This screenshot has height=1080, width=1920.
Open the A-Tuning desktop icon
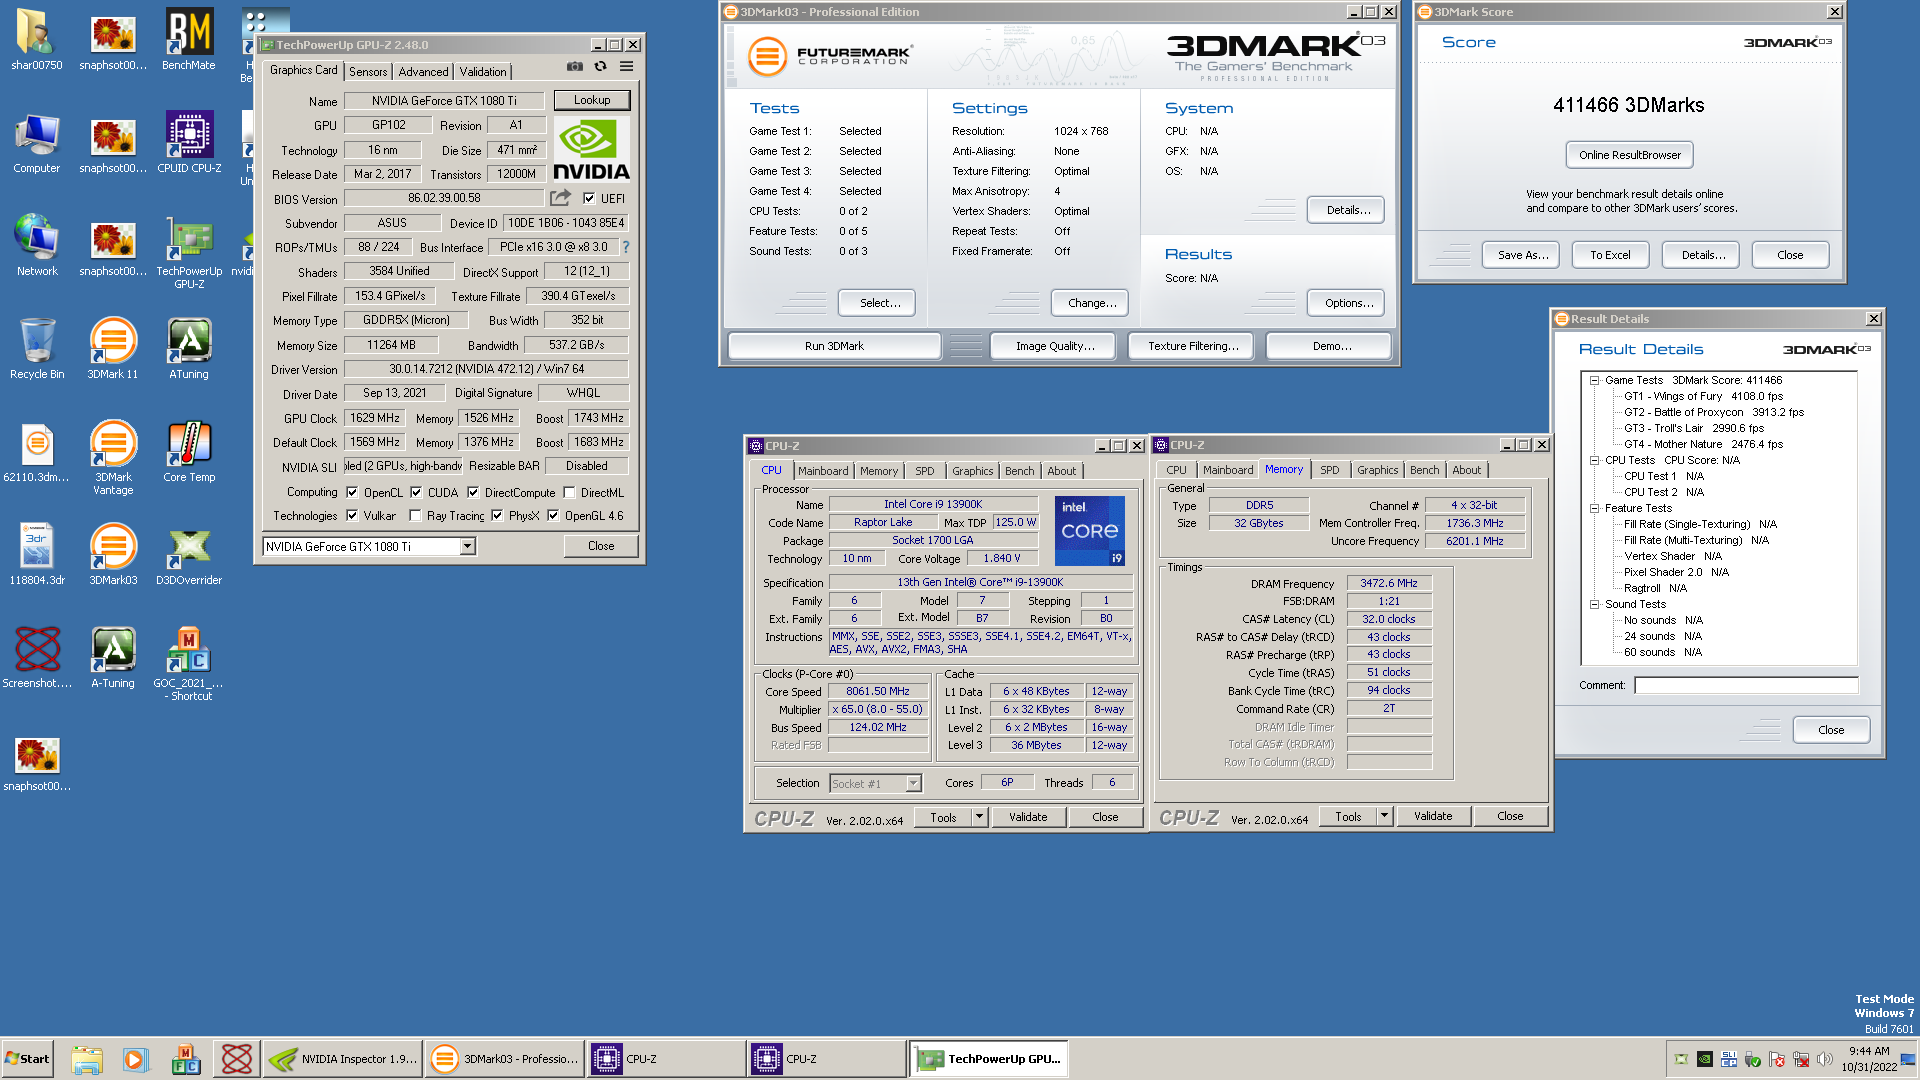(113, 658)
